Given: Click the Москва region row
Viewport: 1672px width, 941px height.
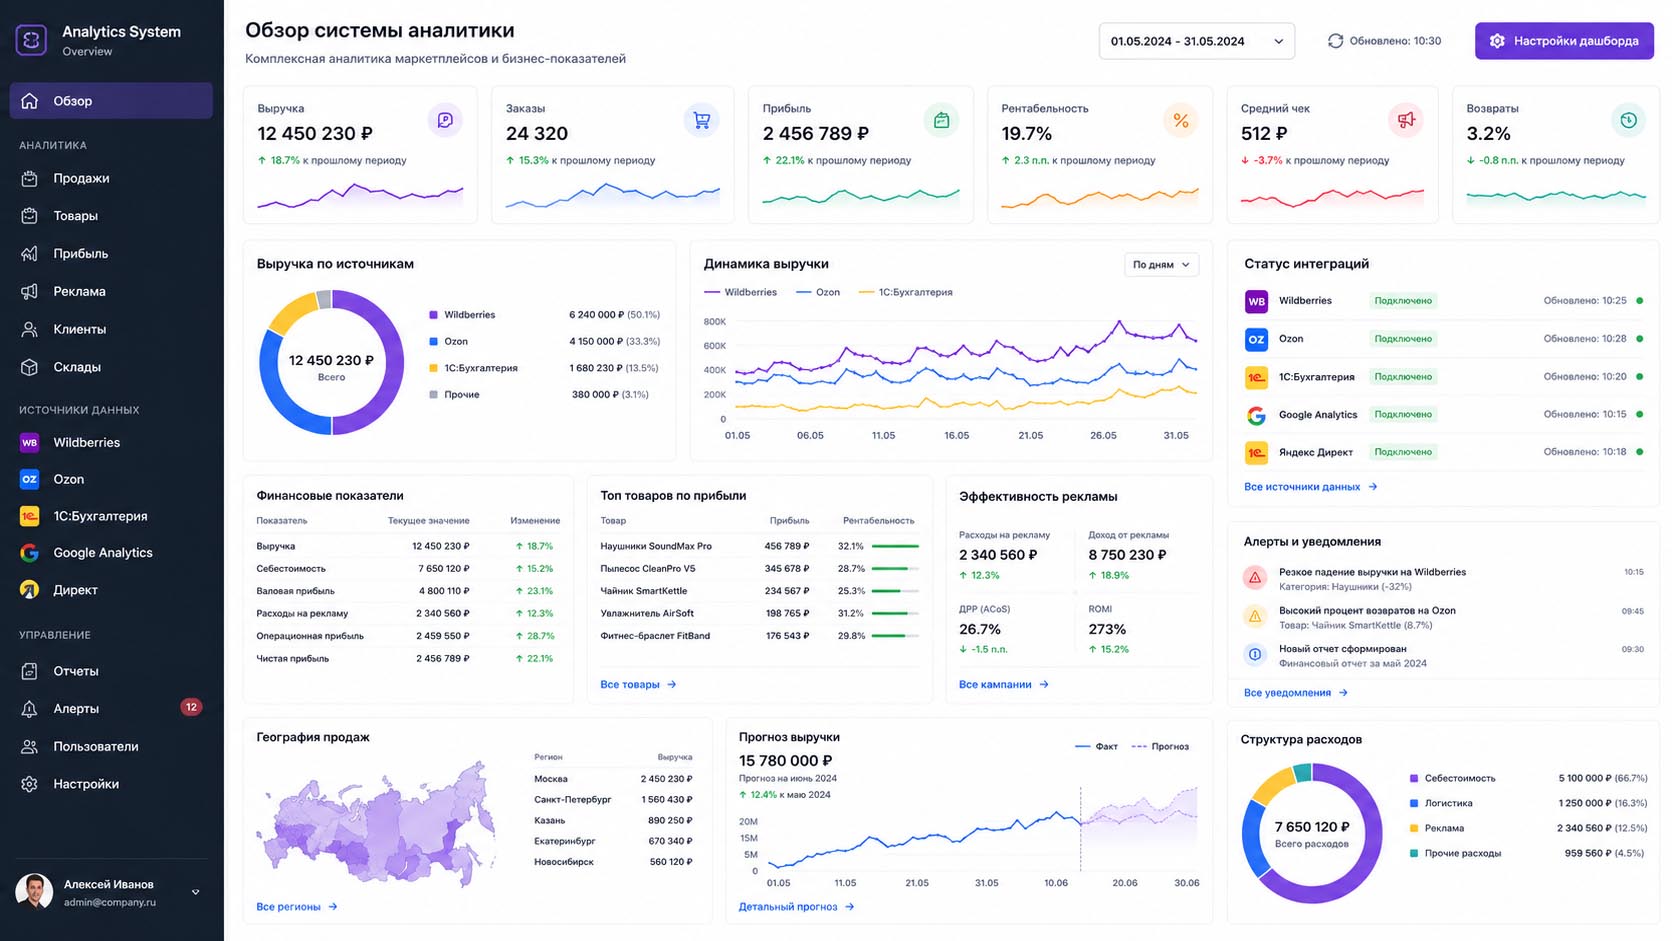Looking at the screenshot, I should pos(613,779).
